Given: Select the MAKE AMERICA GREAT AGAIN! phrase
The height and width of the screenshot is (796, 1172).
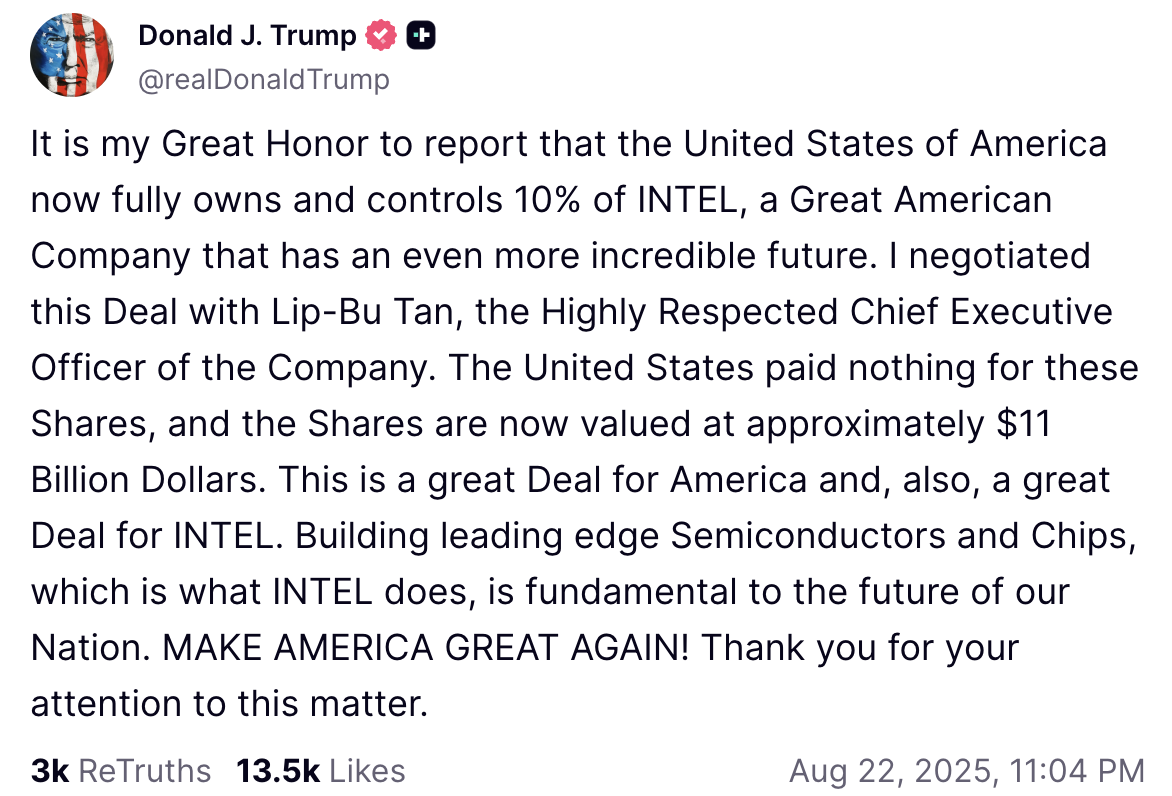Looking at the screenshot, I should coord(426,647).
